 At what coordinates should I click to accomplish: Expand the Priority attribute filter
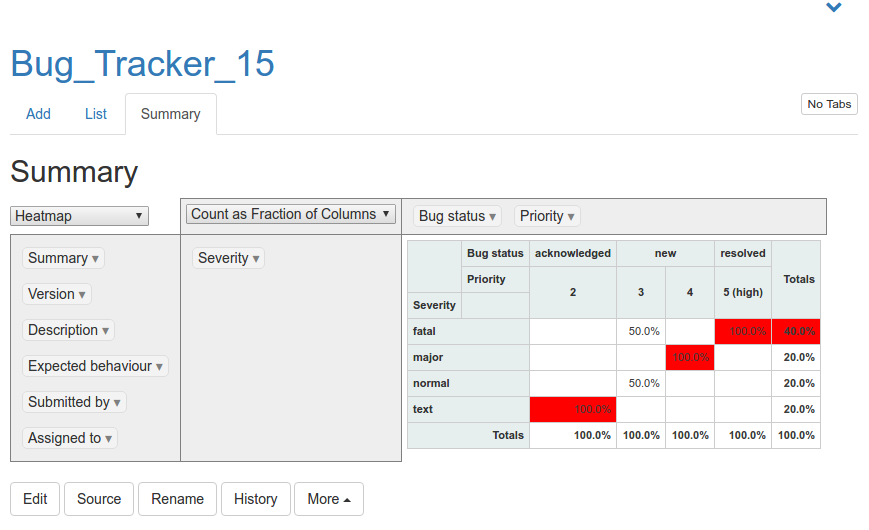pyautogui.click(x=571, y=217)
